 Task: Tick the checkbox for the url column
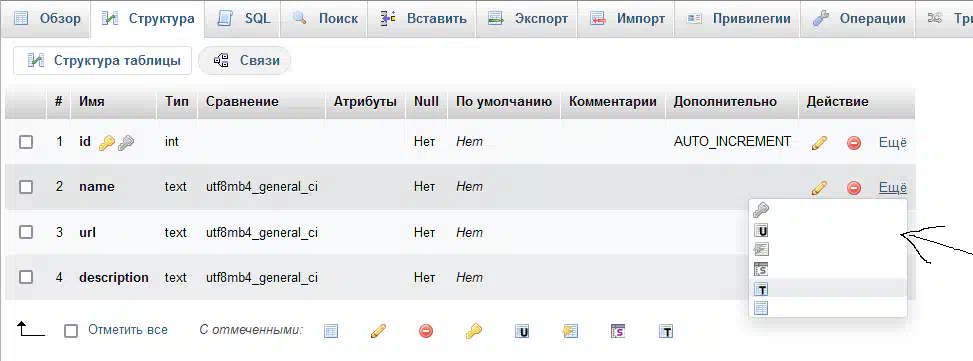pyautogui.click(x=25, y=233)
